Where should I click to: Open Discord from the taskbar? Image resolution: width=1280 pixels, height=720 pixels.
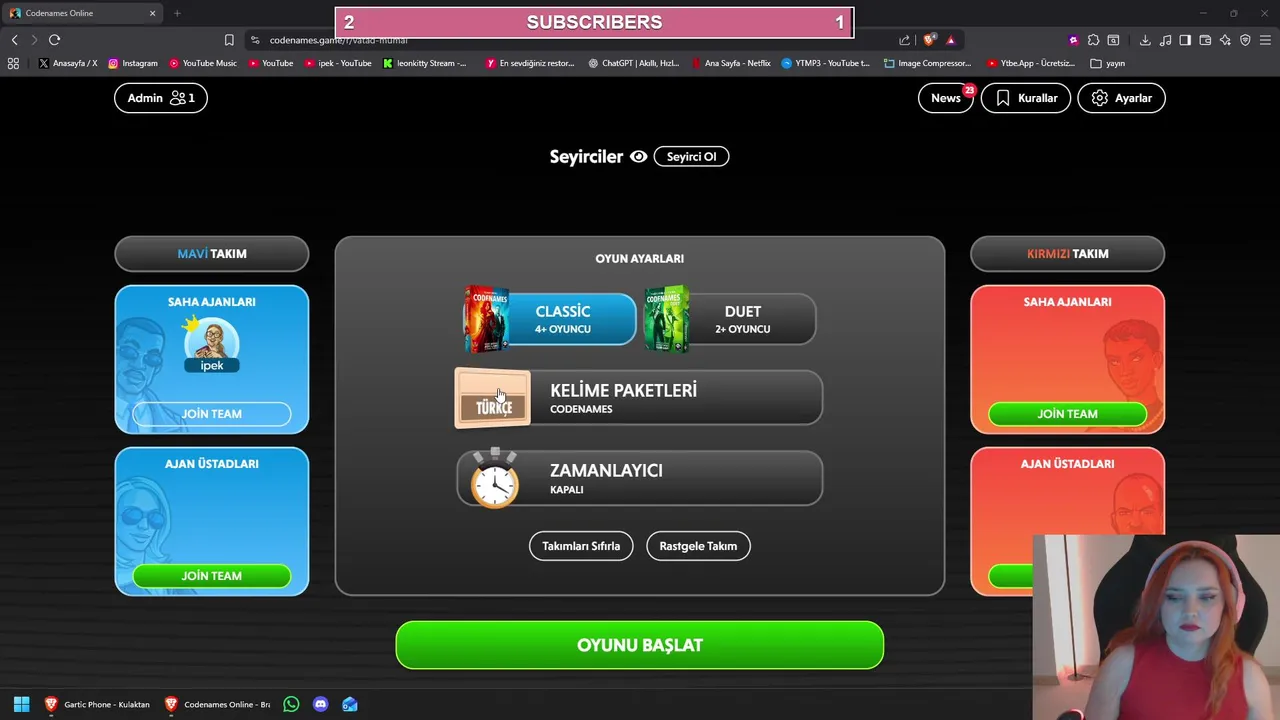(x=320, y=704)
